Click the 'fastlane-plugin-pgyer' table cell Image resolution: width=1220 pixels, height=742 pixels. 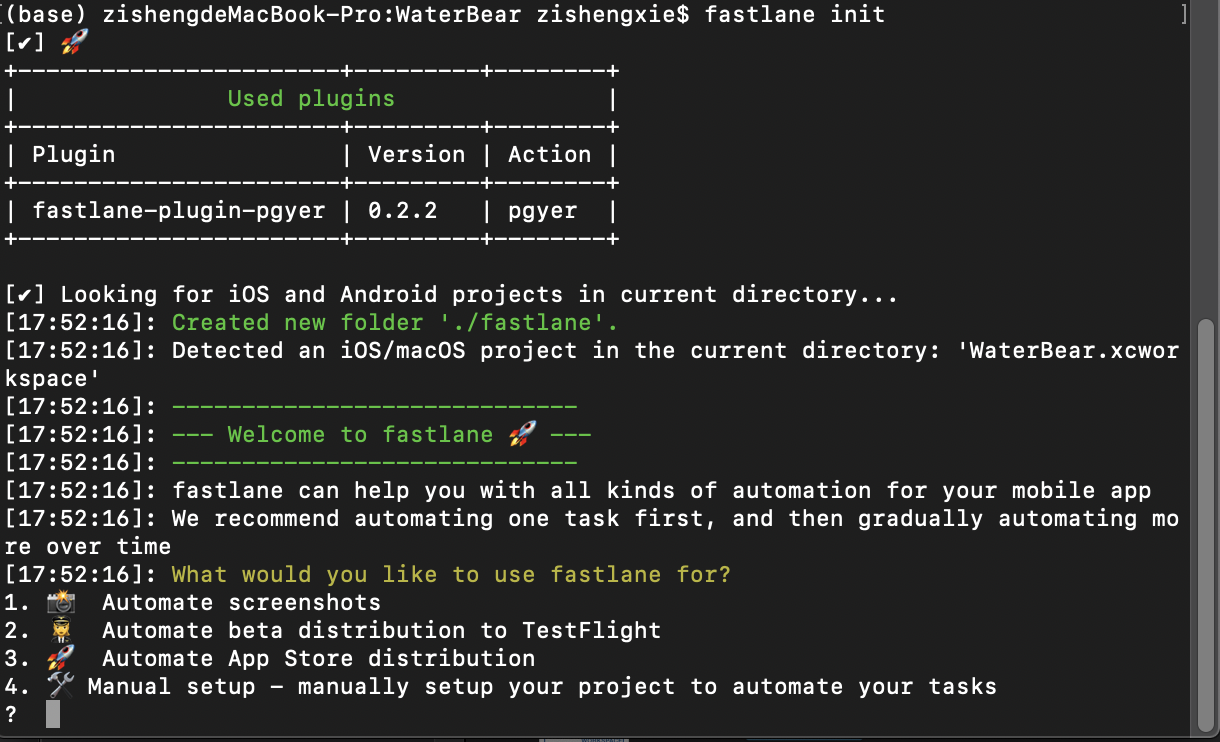(179, 211)
